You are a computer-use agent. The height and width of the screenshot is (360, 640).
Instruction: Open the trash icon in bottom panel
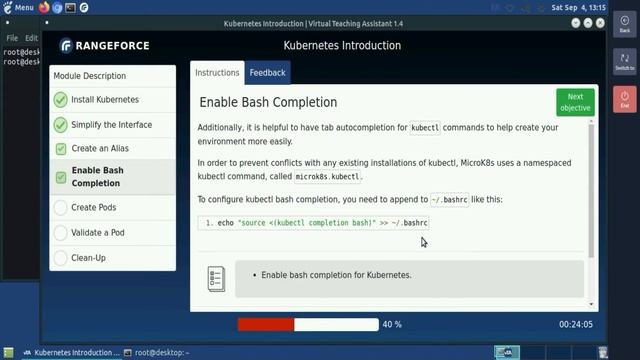603,353
